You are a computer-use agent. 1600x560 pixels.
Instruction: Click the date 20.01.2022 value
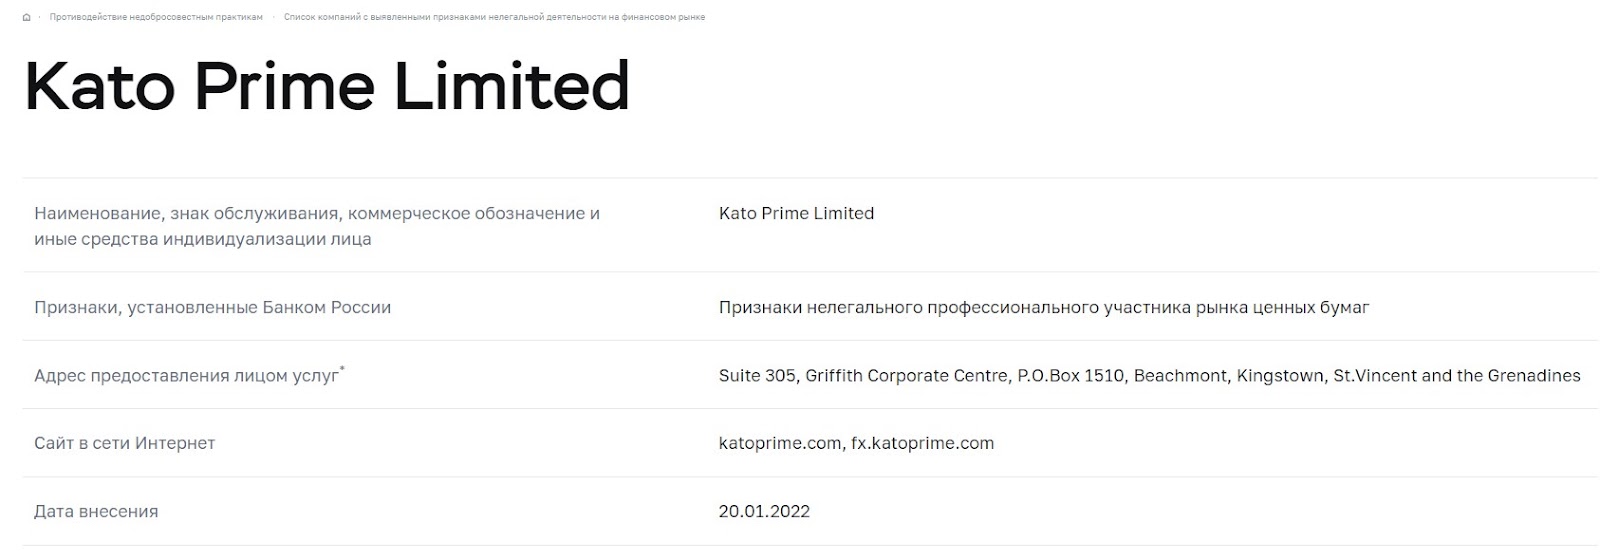[x=764, y=511]
